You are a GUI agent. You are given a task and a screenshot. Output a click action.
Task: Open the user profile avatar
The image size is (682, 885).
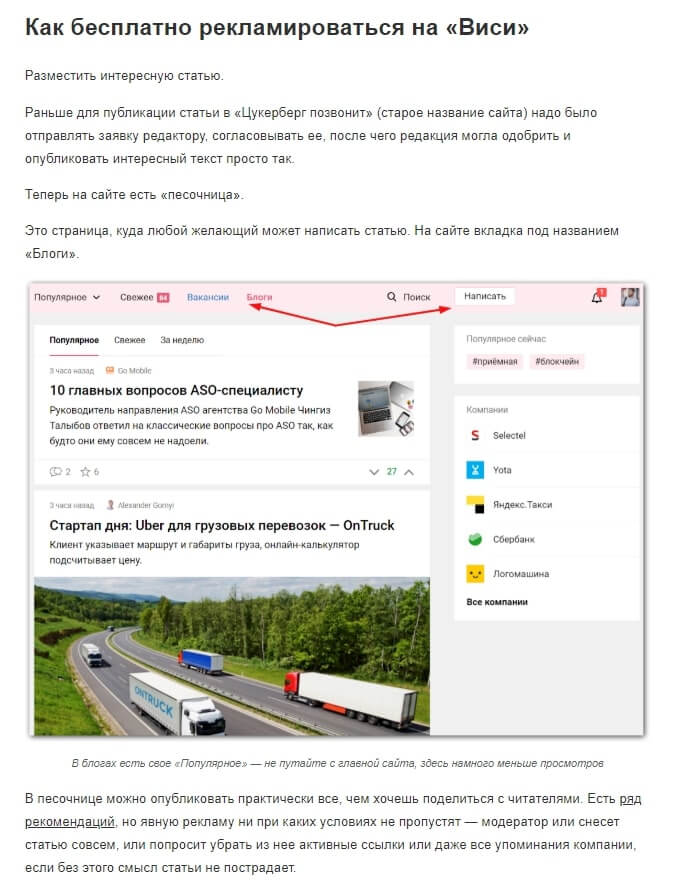(630, 296)
